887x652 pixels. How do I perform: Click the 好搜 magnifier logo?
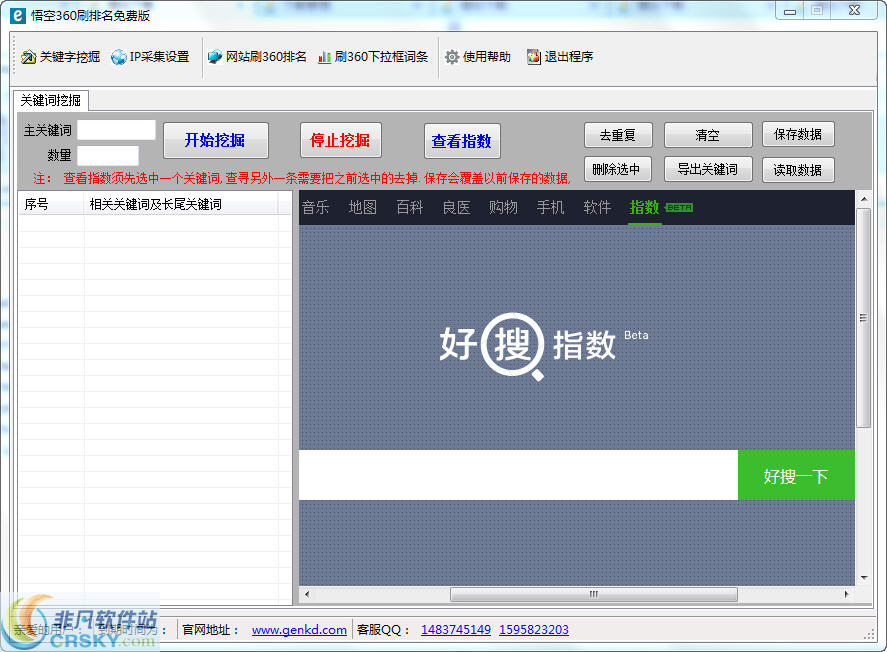pyautogui.click(x=513, y=345)
